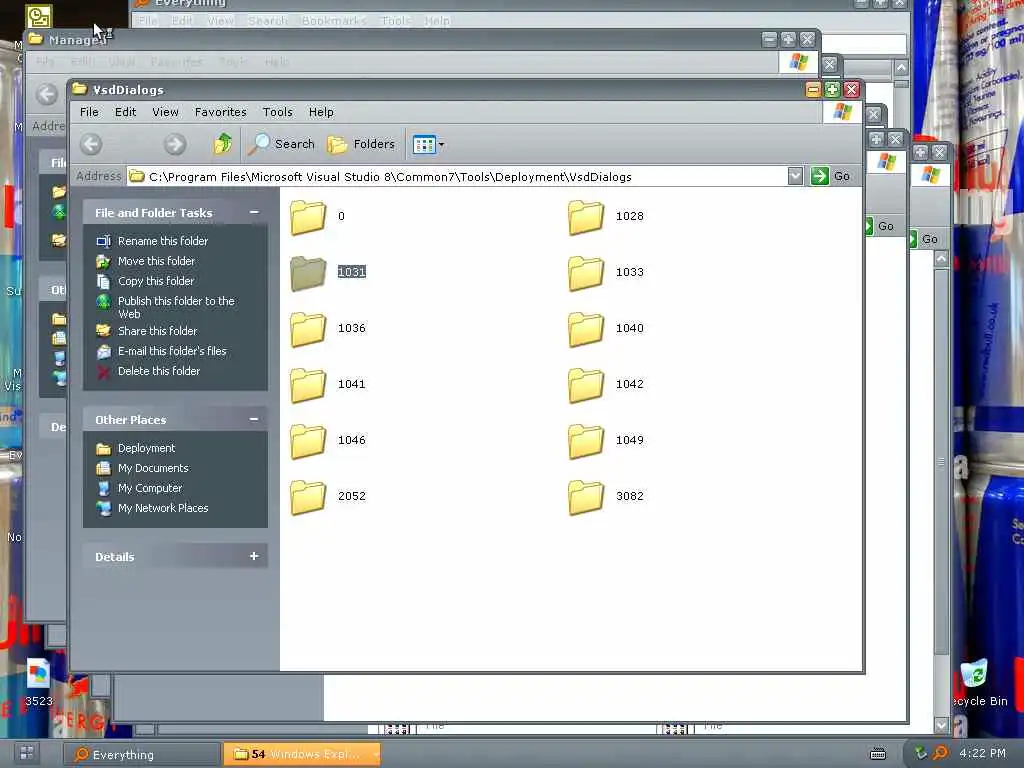
Task: Open the 1041 folder icon
Action: (x=308, y=385)
